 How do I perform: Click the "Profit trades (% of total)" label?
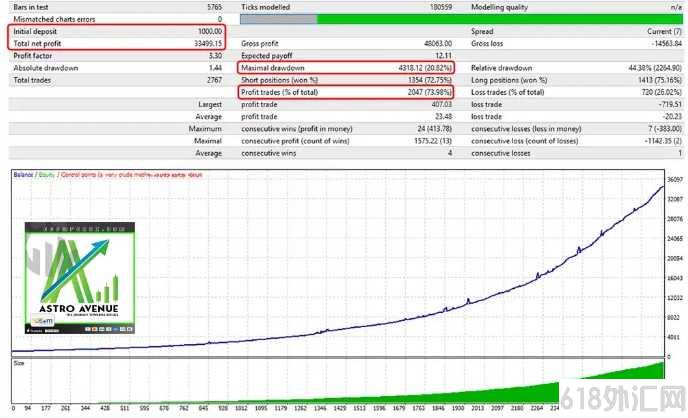click(x=280, y=92)
